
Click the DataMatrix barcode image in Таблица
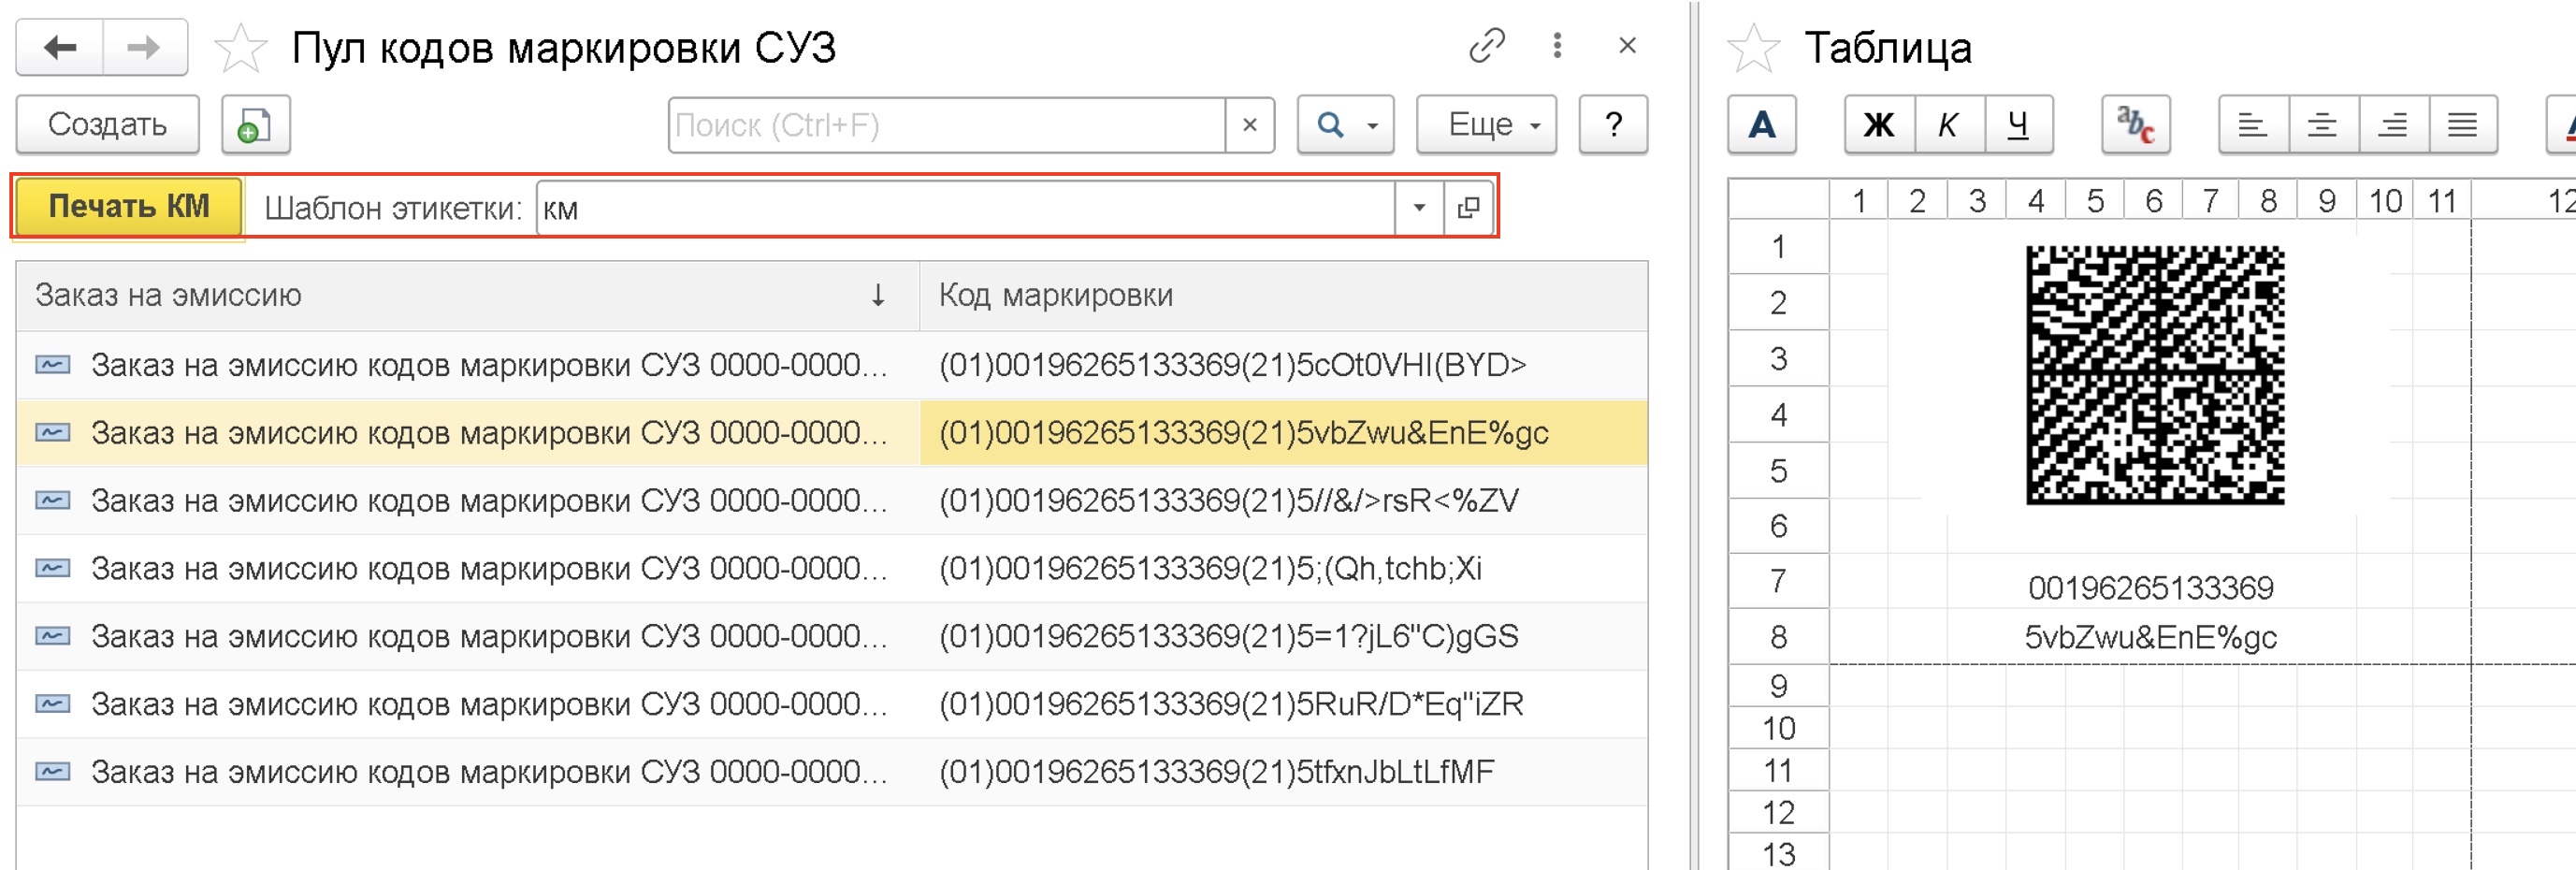[2155, 375]
